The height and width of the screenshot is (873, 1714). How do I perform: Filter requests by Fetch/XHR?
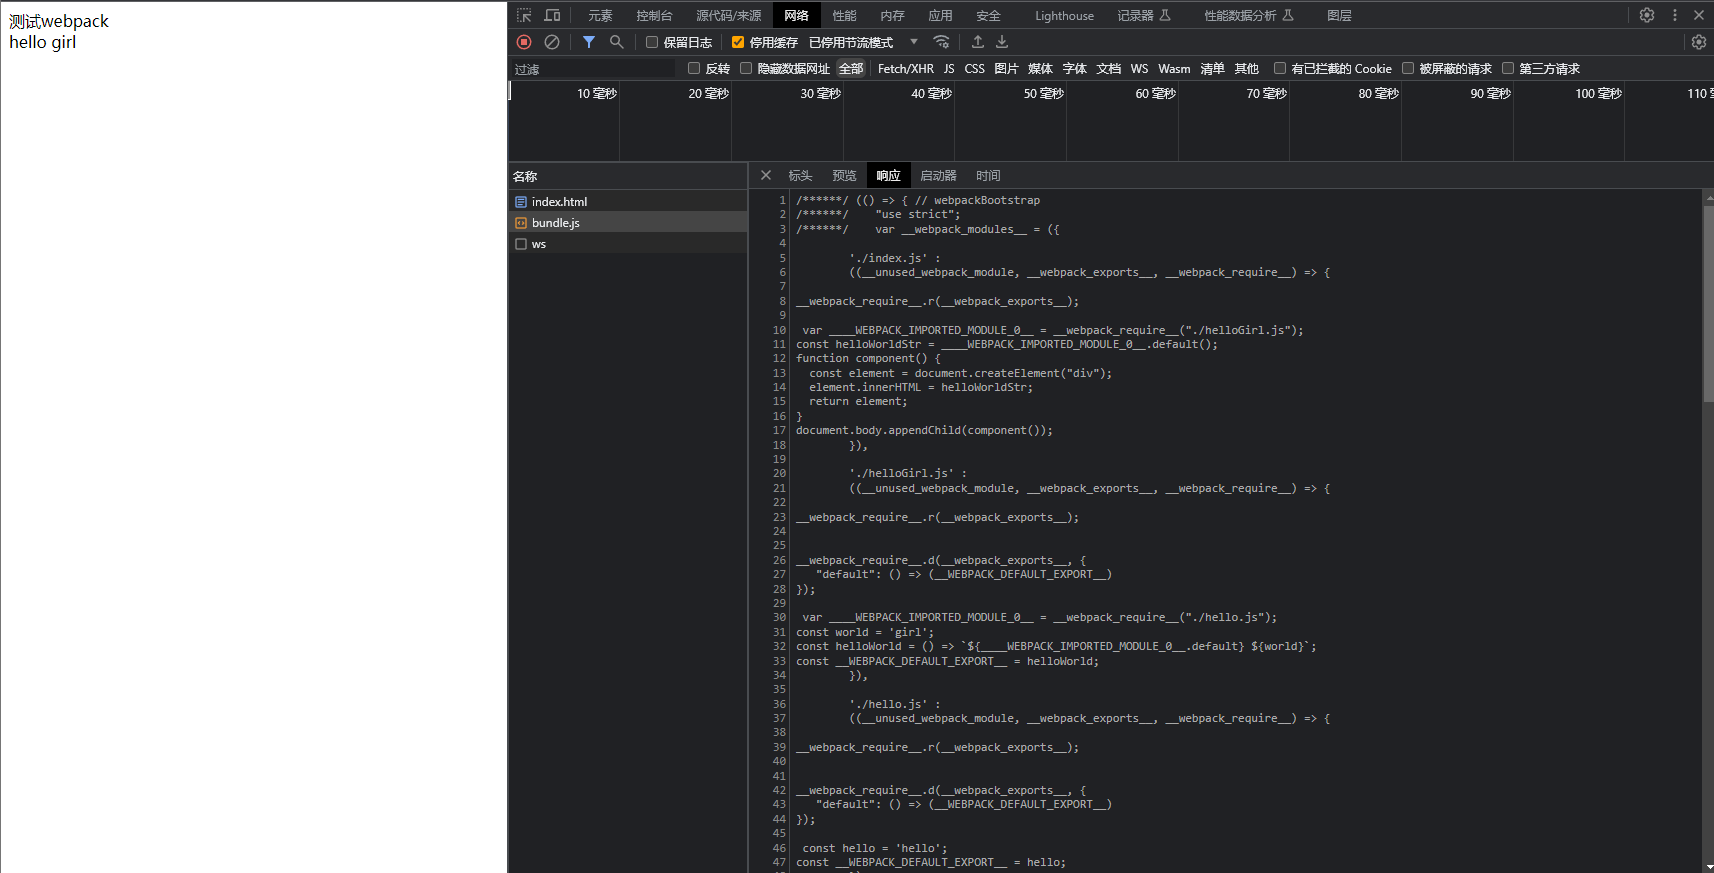905,69
